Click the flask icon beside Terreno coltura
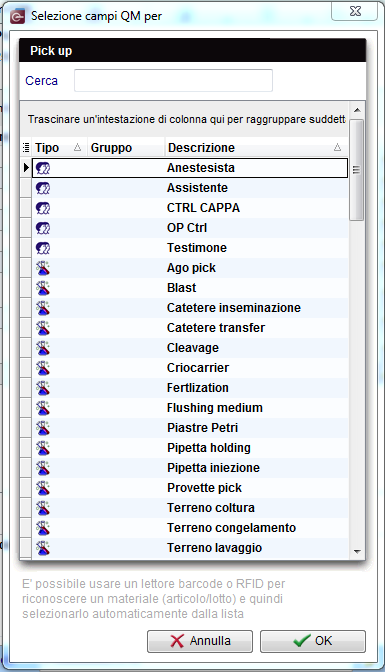 pos(43,508)
